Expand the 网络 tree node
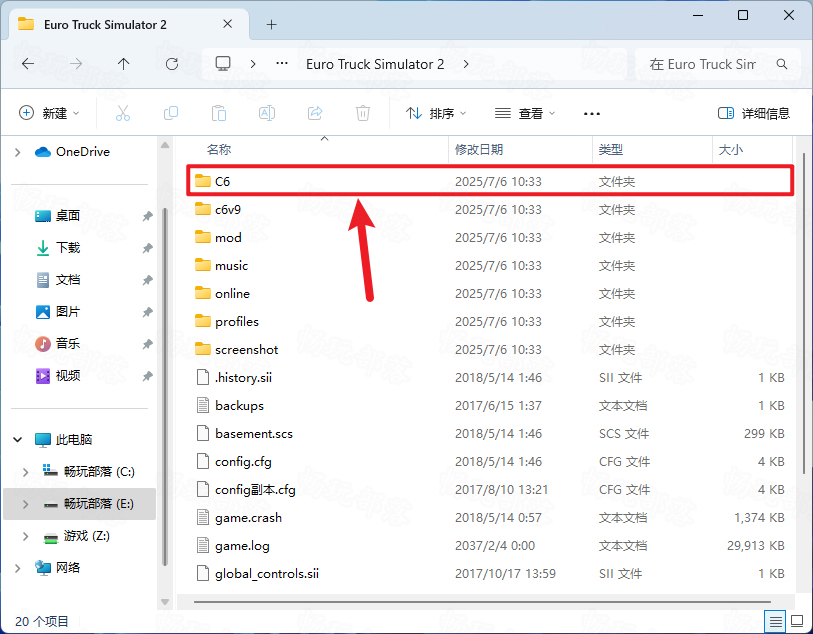This screenshot has width=813, height=634. [18, 568]
